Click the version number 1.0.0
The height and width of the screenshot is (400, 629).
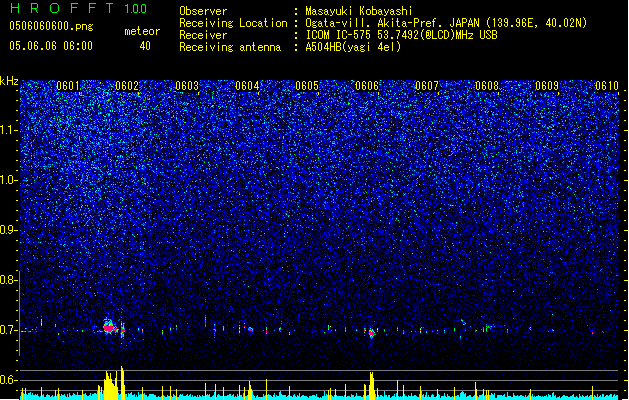[x=136, y=9]
